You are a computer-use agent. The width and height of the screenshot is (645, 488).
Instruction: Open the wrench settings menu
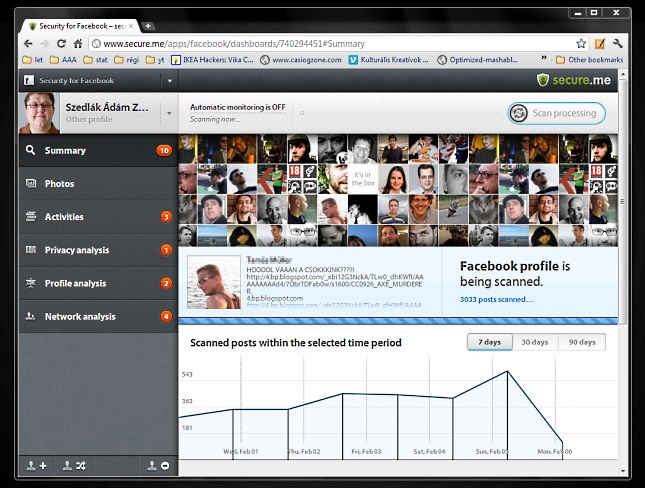[617, 44]
